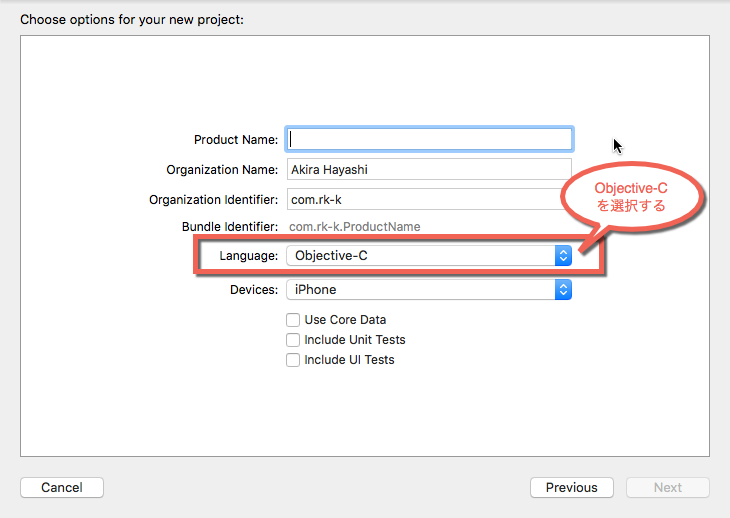The height and width of the screenshot is (518, 730).
Task: Click the Include UI Tests label
Action: coord(349,360)
